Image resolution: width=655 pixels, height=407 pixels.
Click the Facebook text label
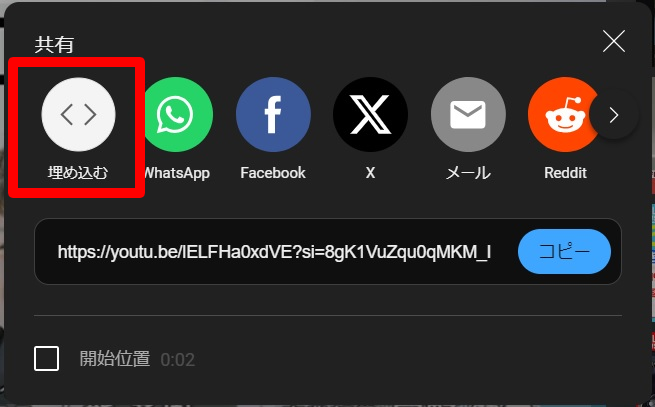(273, 173)
